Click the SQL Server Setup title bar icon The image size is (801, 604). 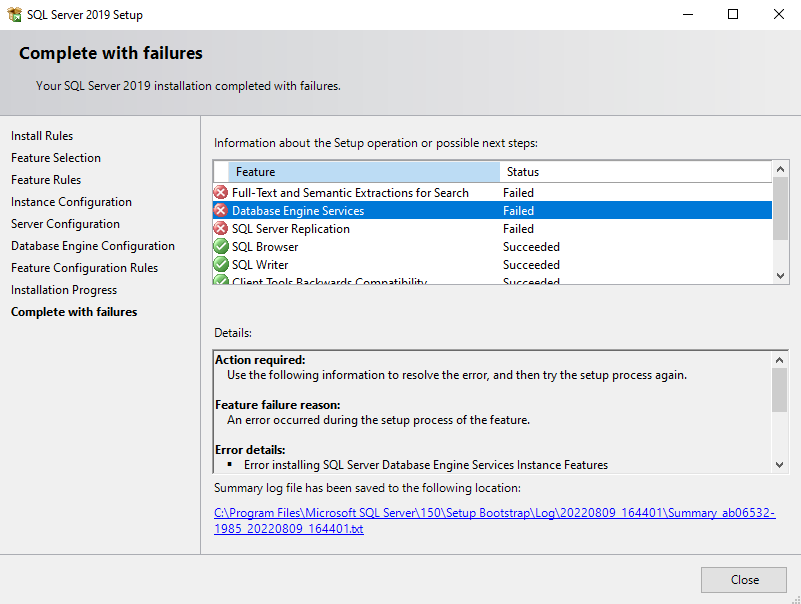(14, 14)
